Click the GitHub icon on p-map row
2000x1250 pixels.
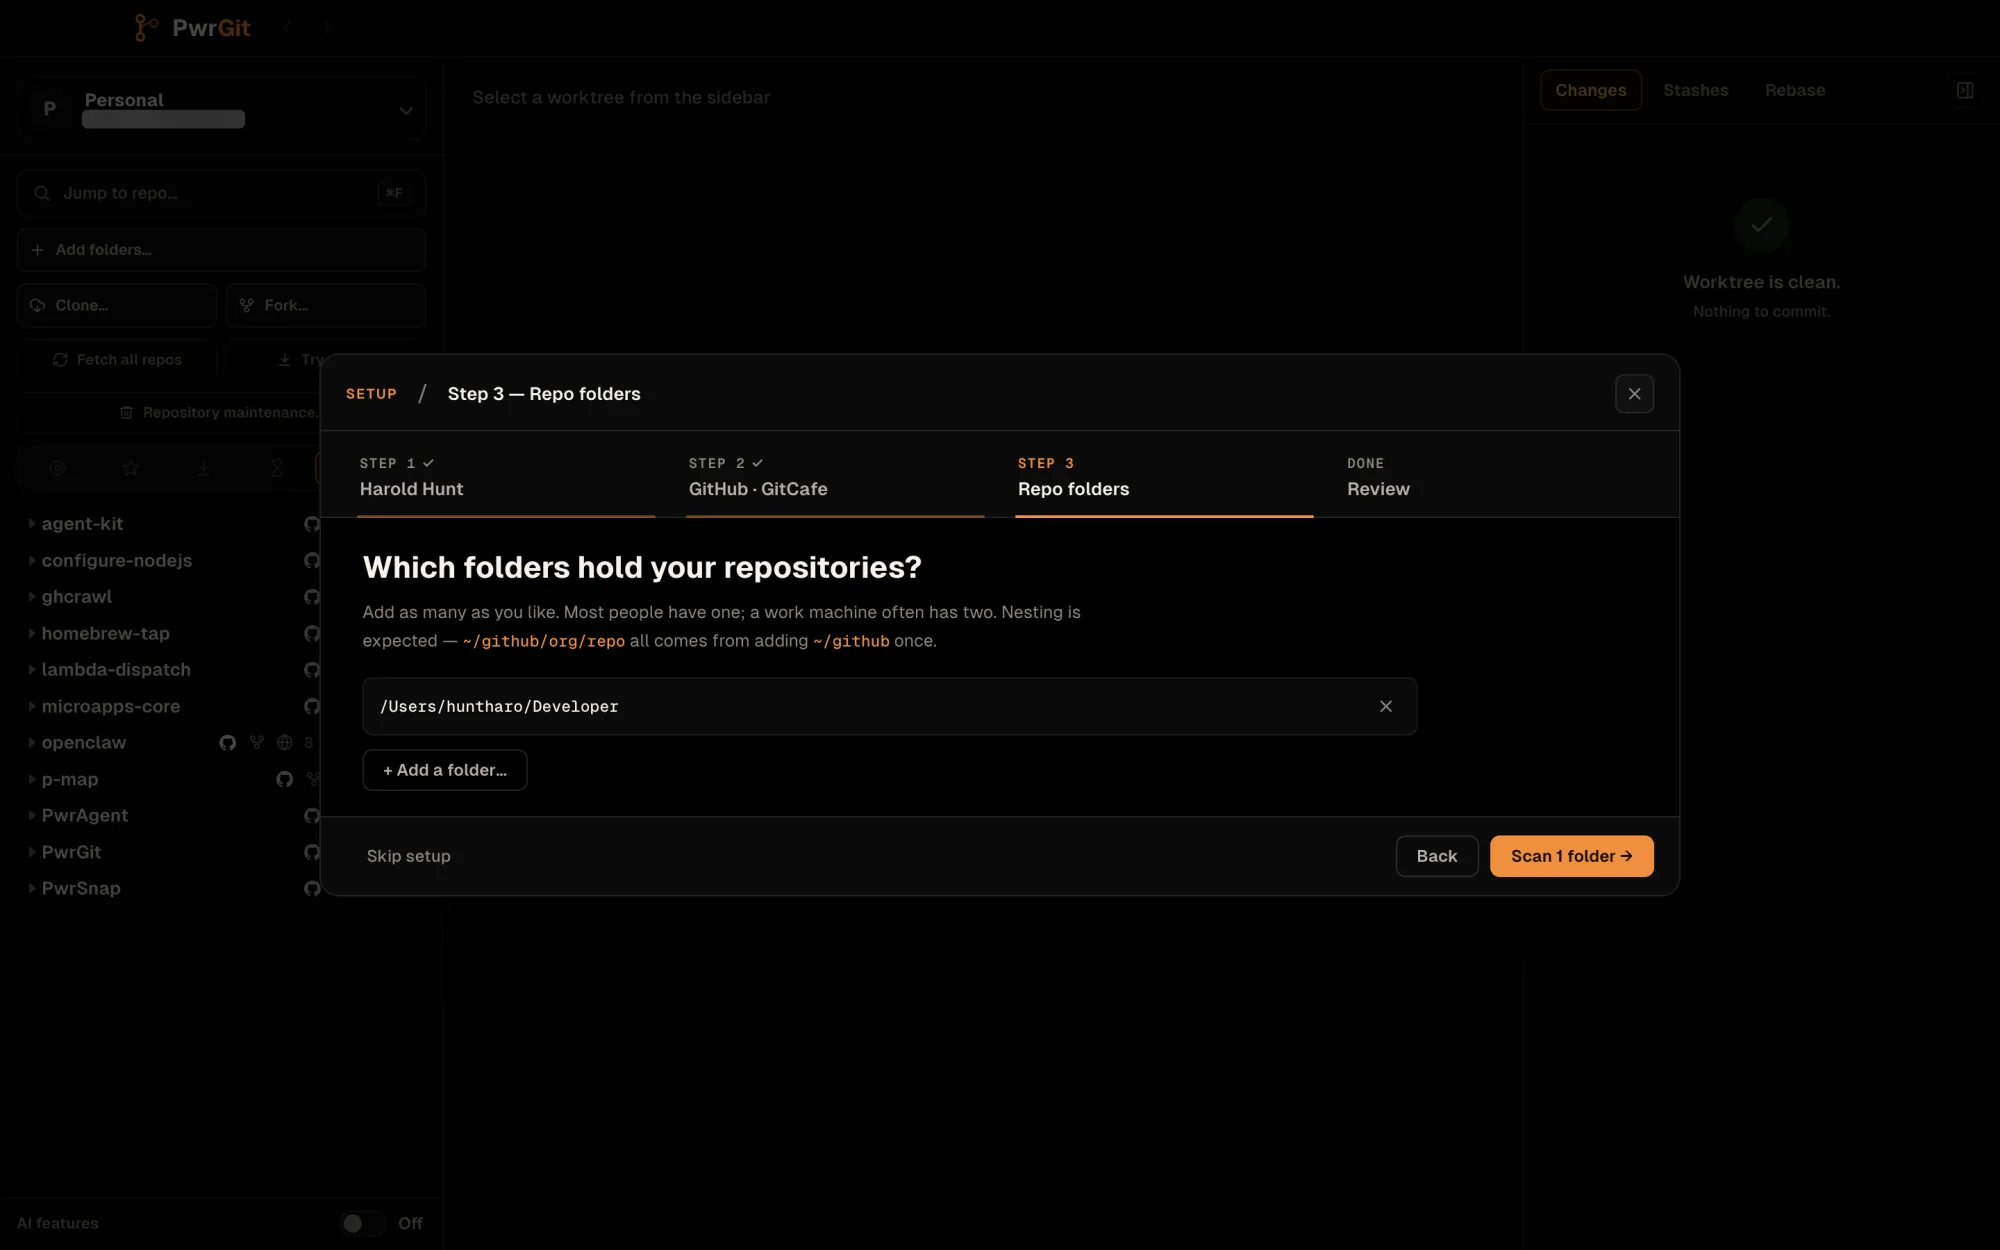[x=285, y=779]
